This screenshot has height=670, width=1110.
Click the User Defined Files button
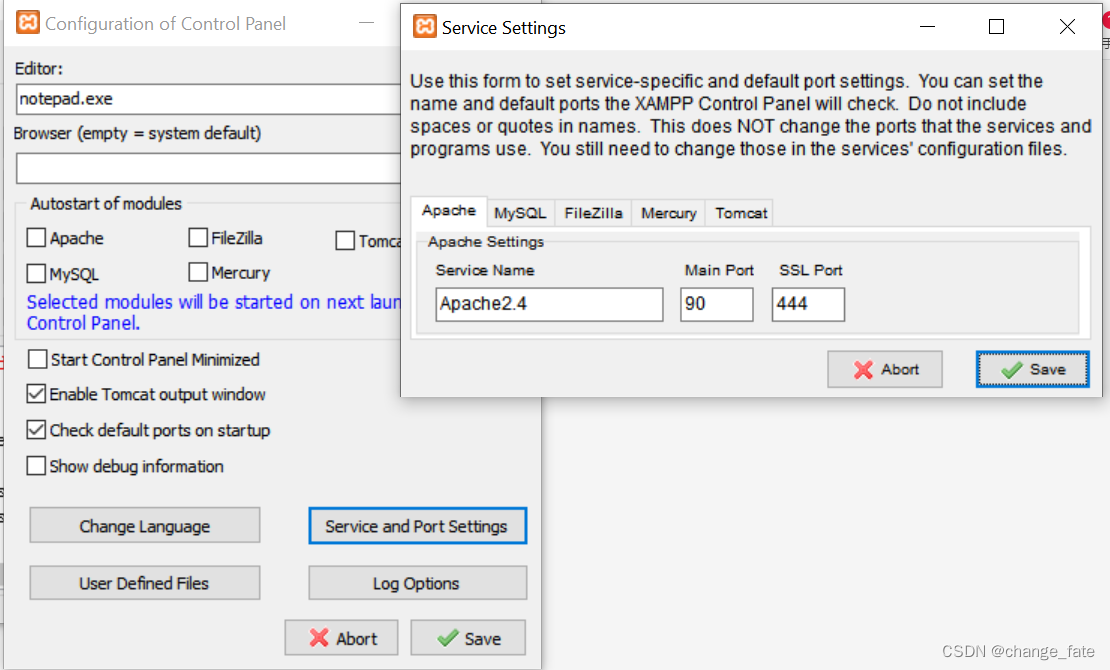click(x=144, y=583)
